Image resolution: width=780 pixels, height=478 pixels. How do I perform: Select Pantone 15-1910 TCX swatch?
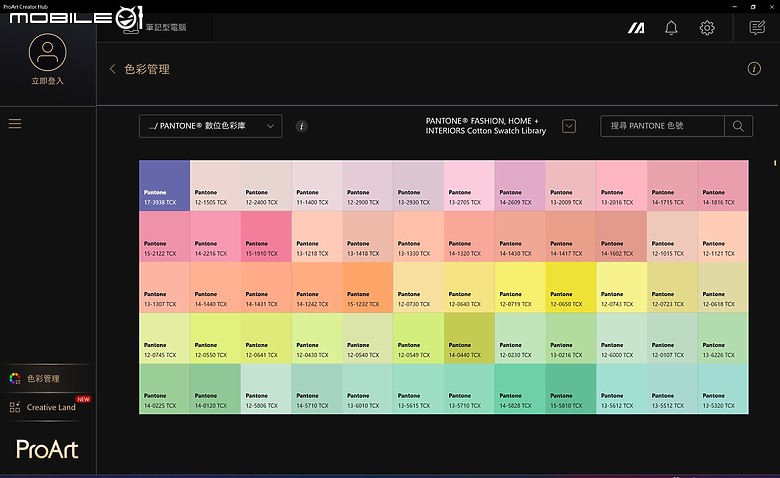(x=266, y=236)
